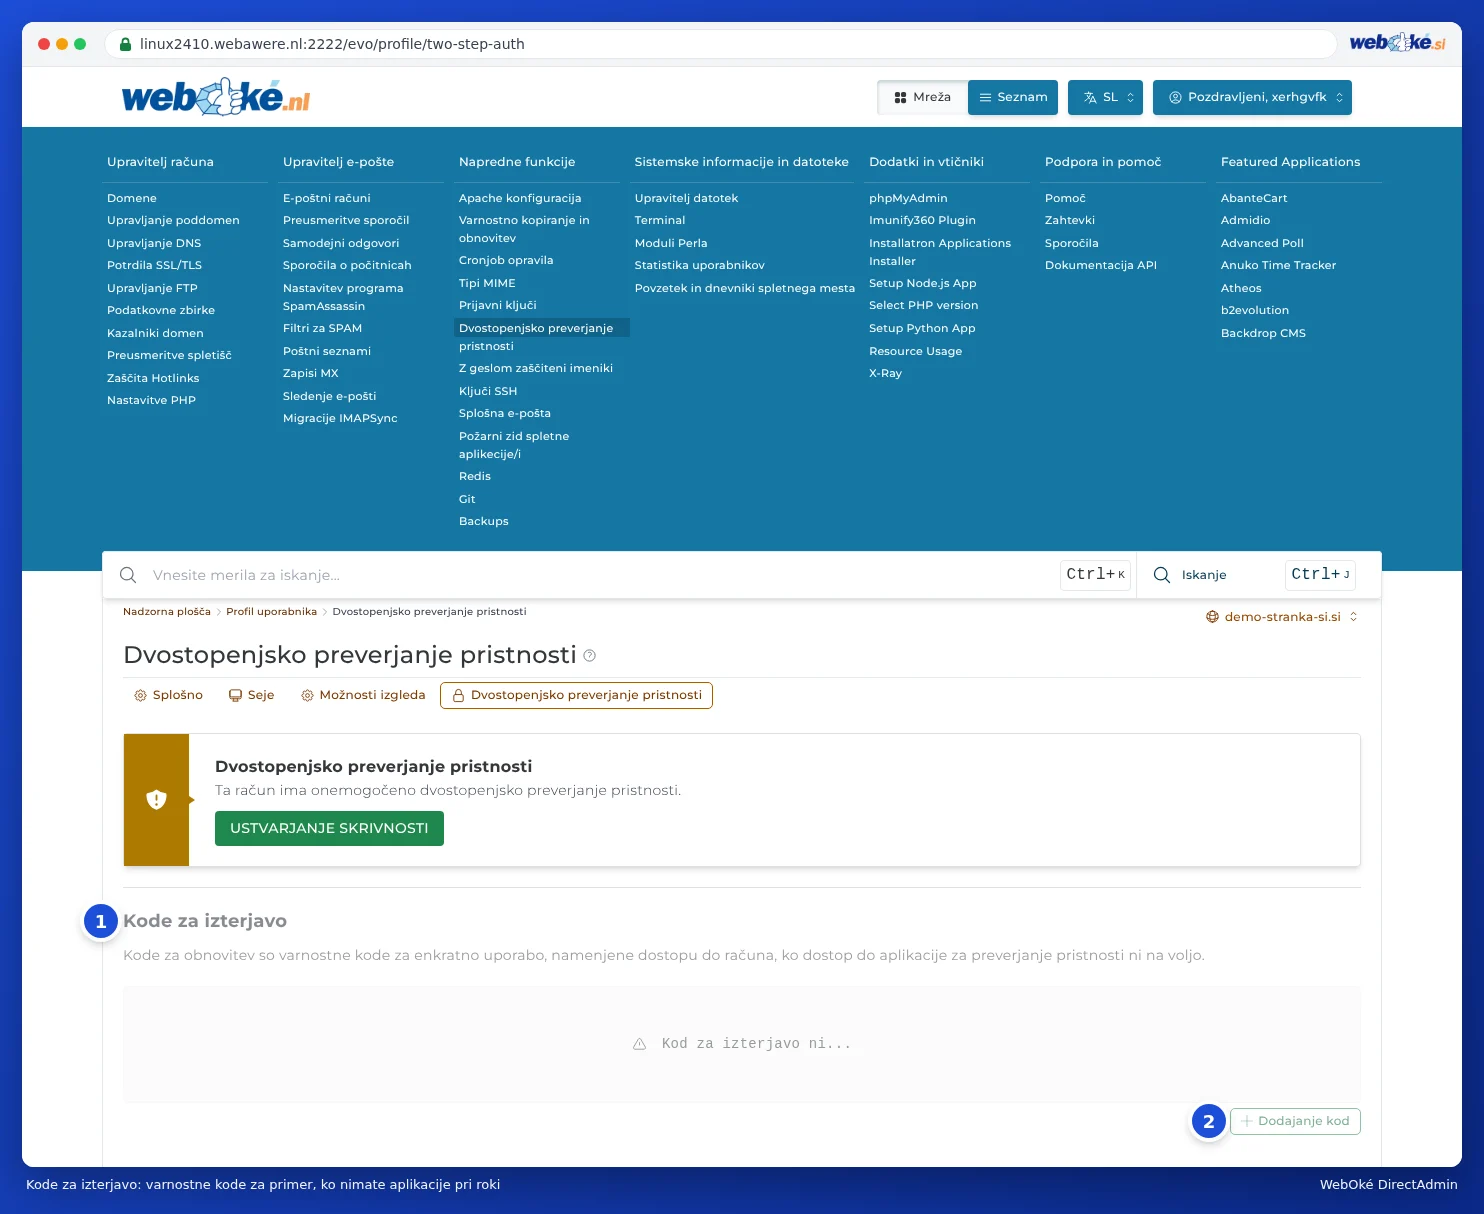The width and height of the screenshot is (1484, 1214).
Task: Open the demo-stranka-si.si domain selector
Action: coord(1282,617)
